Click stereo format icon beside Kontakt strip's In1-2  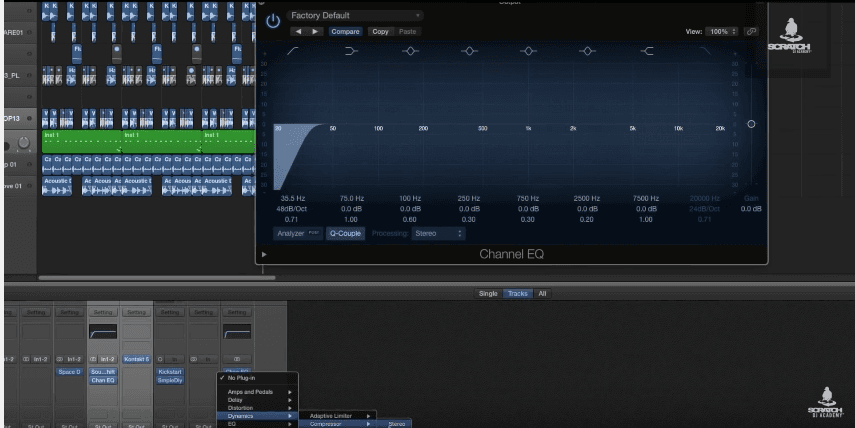[93, 359]
